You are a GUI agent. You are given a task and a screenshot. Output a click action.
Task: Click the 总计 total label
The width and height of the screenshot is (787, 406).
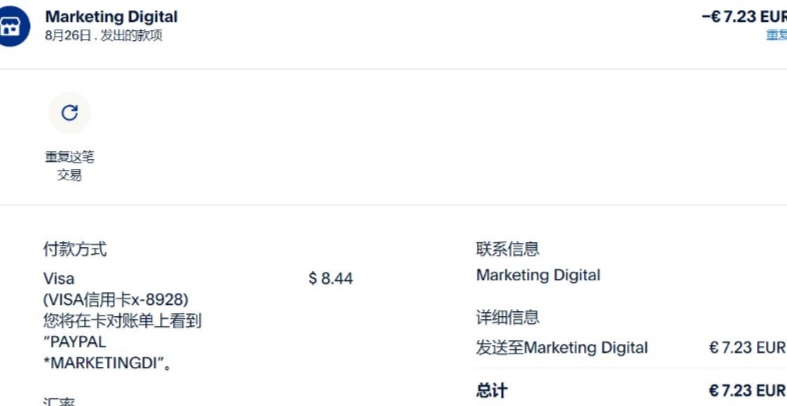click(492, 390)
